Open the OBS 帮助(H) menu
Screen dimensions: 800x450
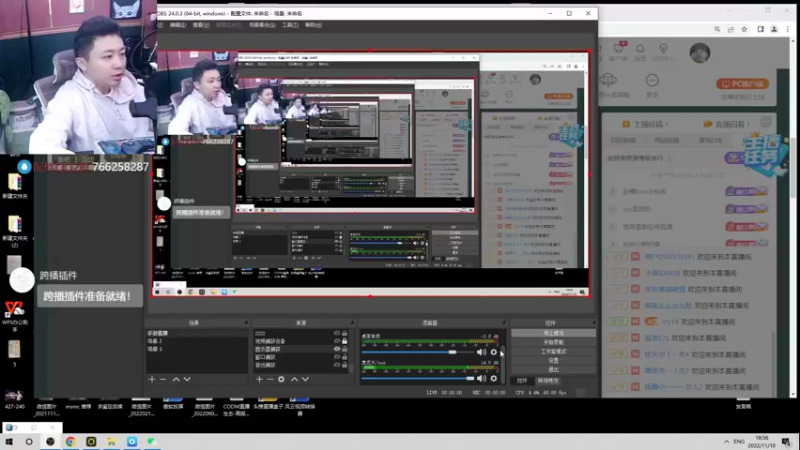[x=313, y=25]
